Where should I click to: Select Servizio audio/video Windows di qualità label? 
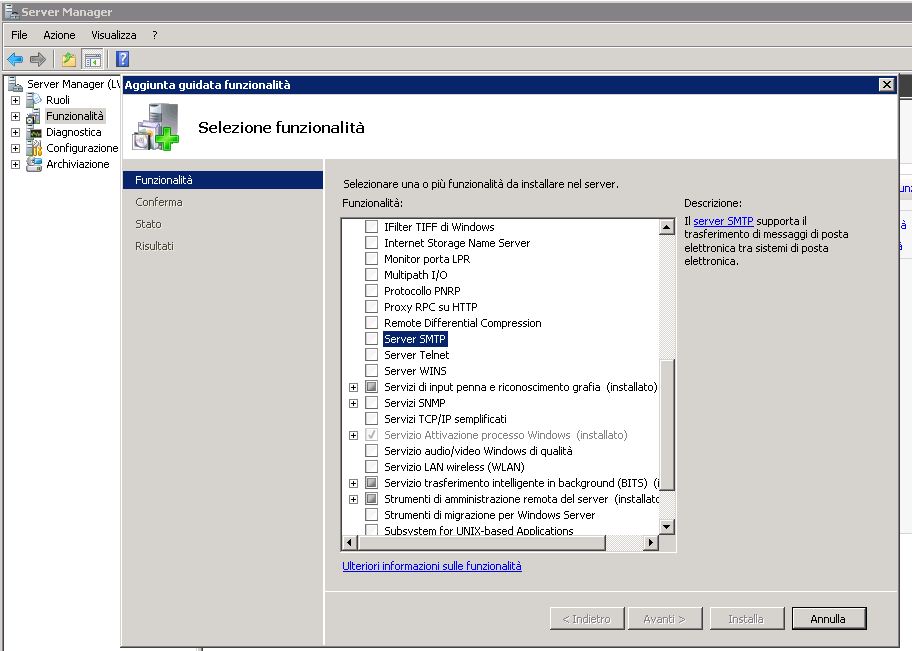(478, 451)
